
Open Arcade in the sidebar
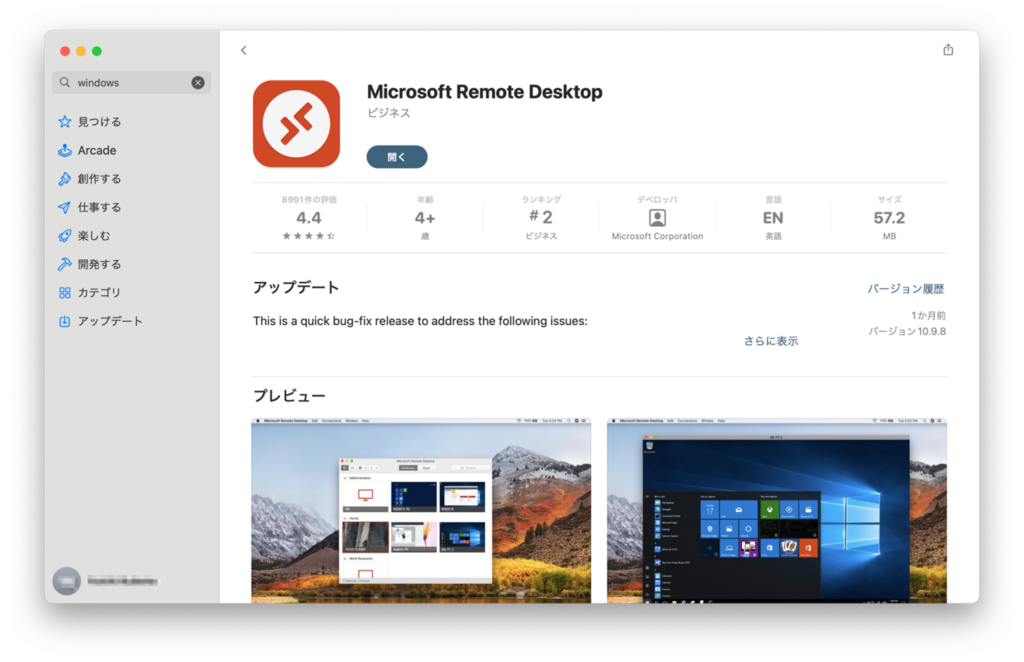96,150
